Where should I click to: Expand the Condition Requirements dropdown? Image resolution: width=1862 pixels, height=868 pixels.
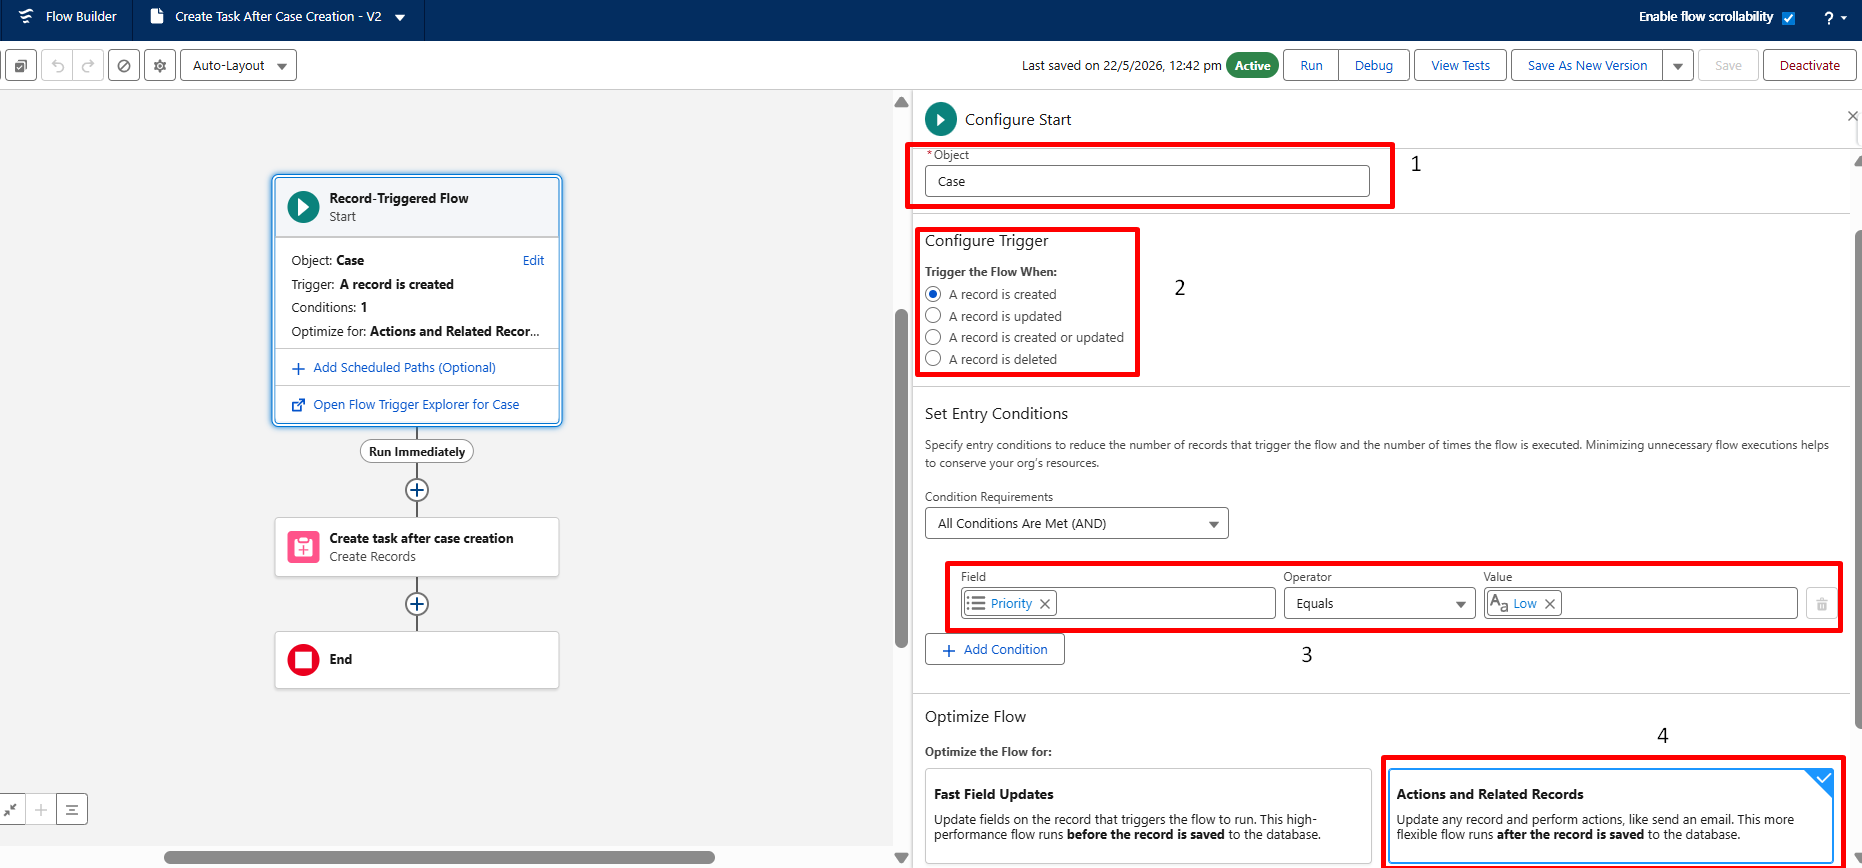pos(1076,523)
